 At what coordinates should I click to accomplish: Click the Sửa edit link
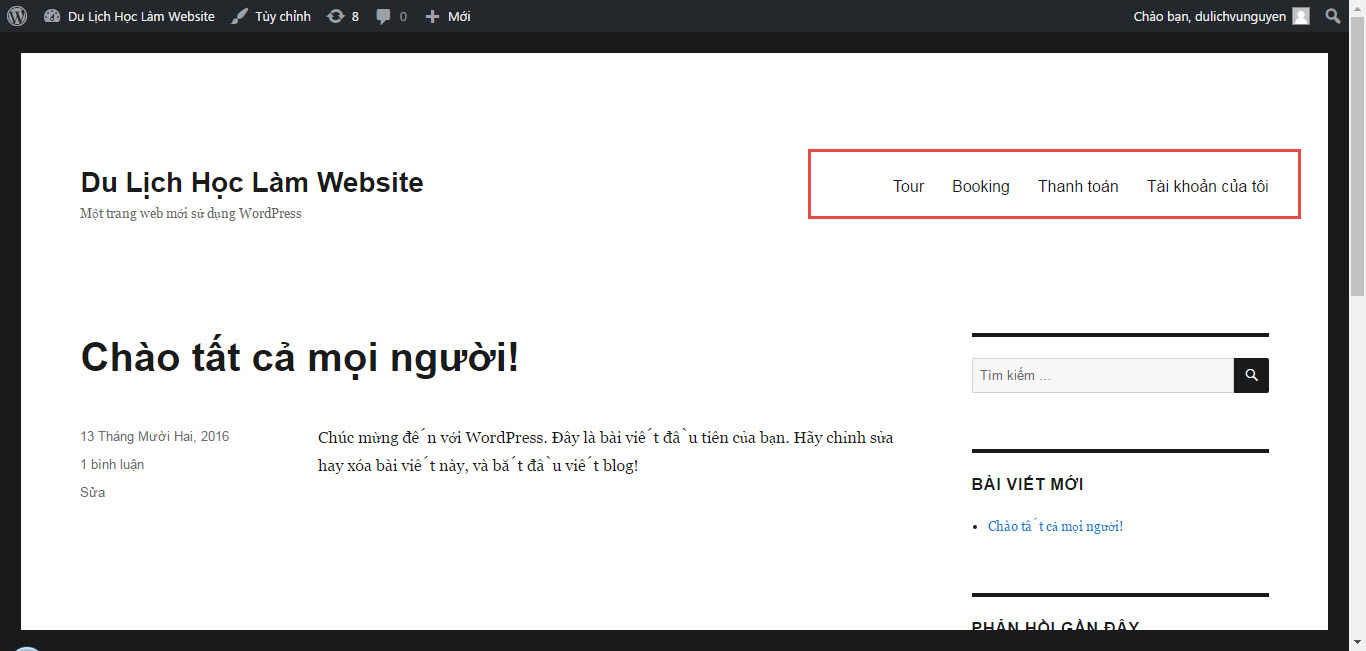(91, 491)
